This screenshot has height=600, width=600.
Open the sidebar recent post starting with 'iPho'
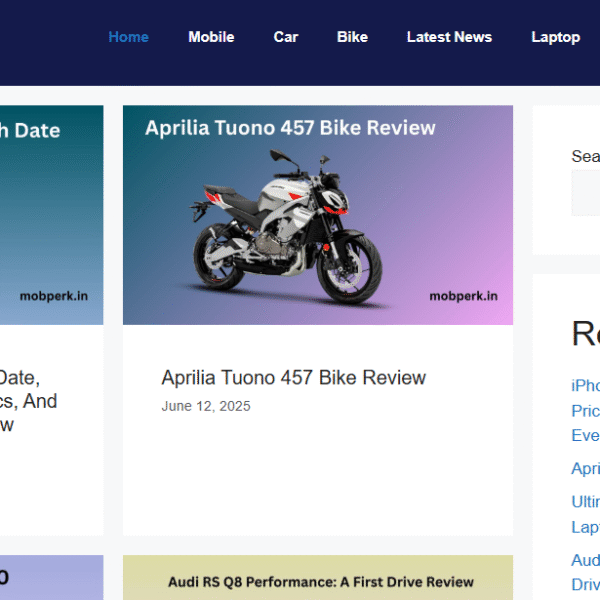(585, 410)
